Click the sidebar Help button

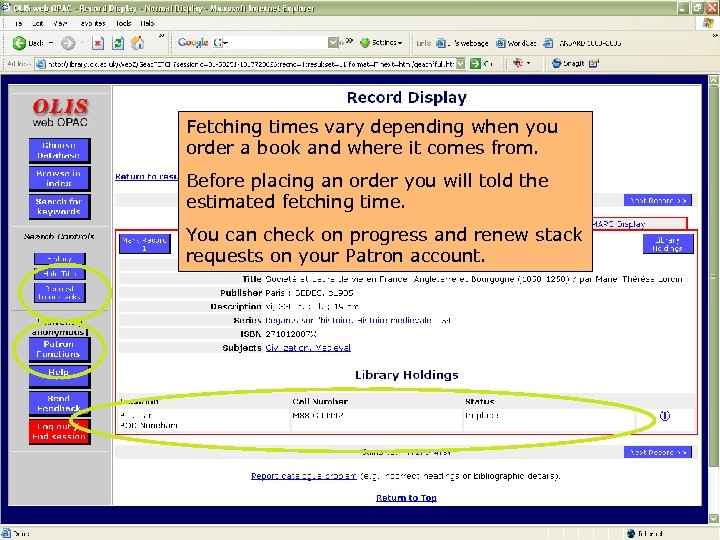click(58, 375)
